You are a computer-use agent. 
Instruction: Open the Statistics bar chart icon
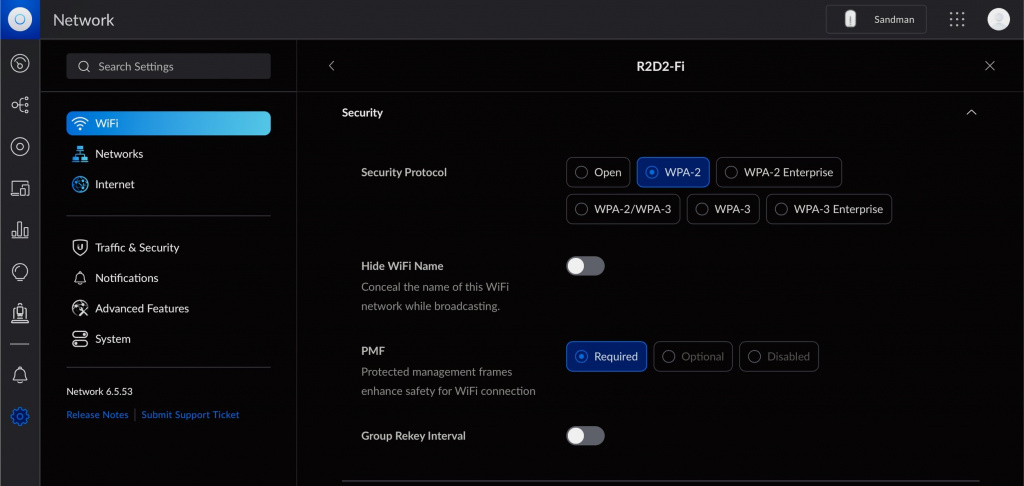[x=20, y=229]
